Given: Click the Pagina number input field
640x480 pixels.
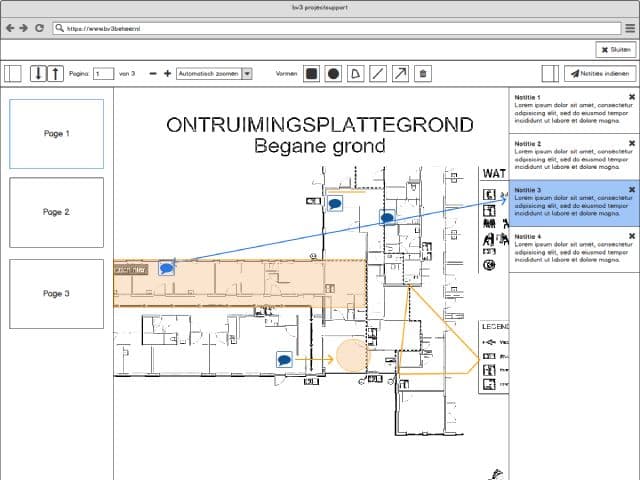Looking at the screenshot, I should tap(103, 73).
